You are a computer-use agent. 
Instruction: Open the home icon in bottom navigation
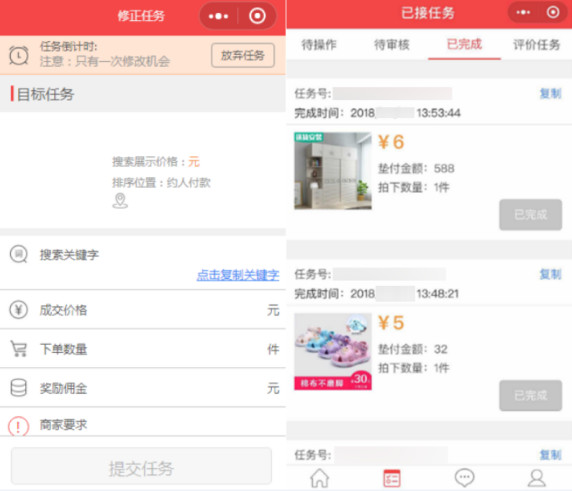(x=320, y=478)
